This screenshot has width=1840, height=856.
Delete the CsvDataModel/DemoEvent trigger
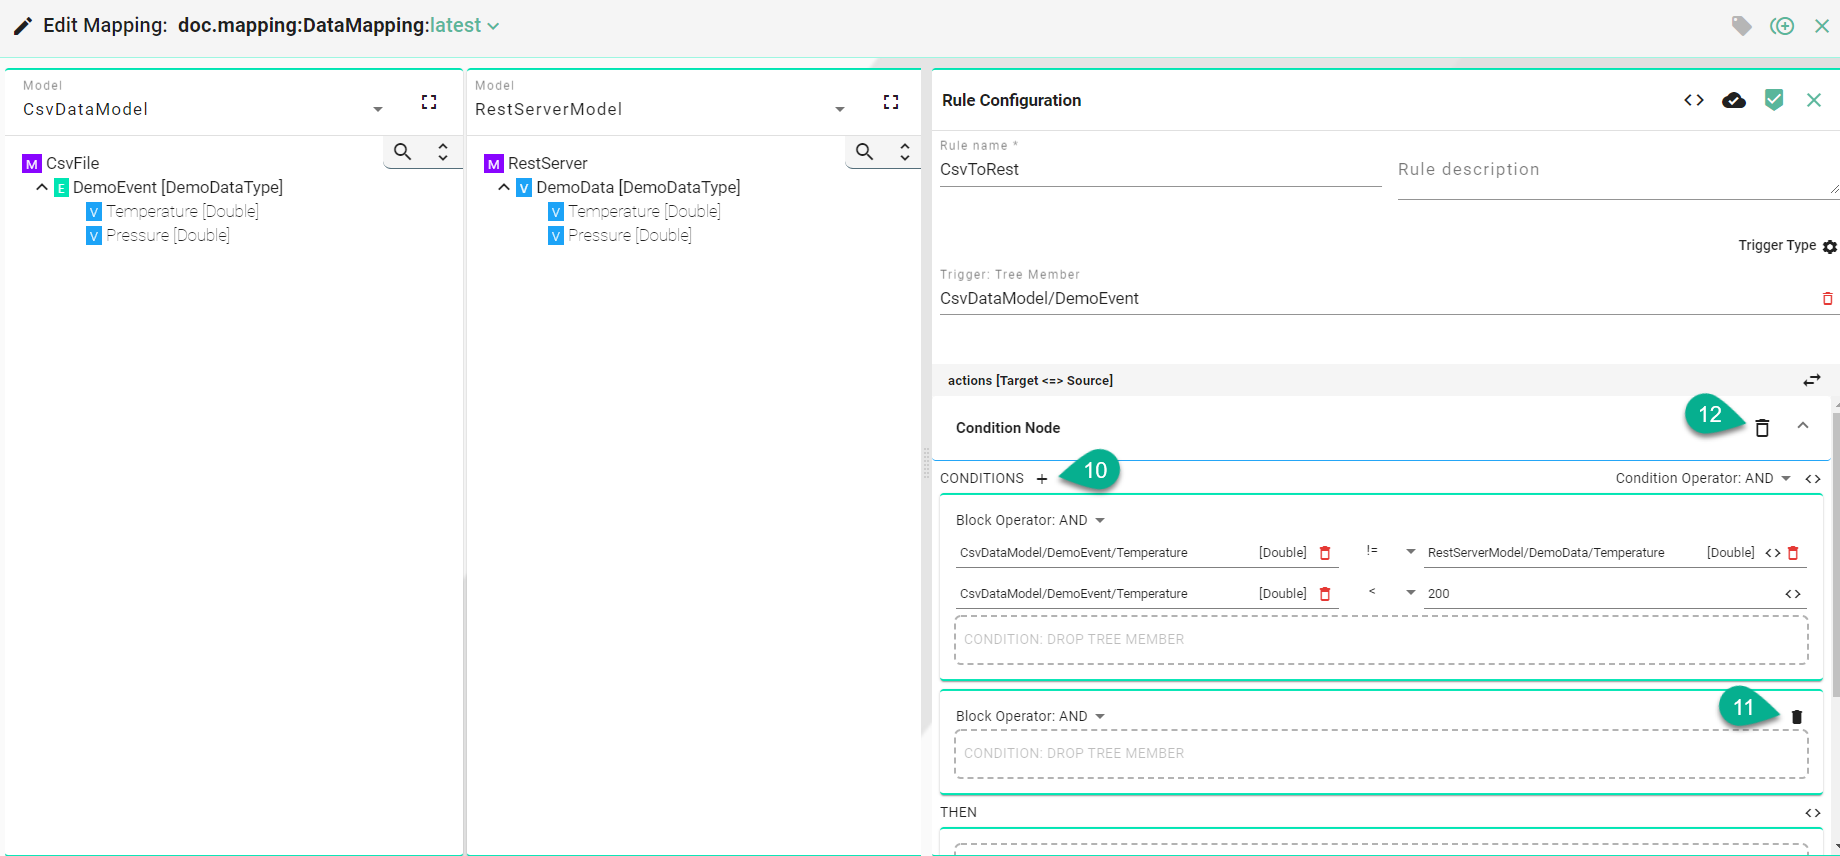pos(1827,299)
